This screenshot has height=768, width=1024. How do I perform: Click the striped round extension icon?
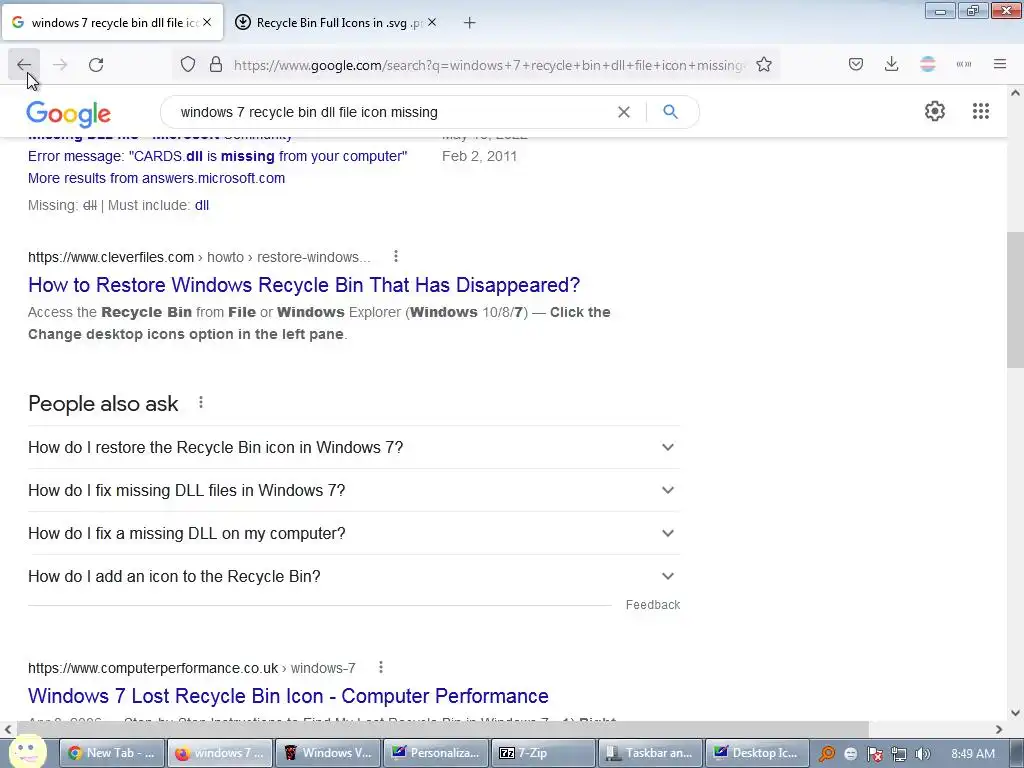click(x=928, y=64)
